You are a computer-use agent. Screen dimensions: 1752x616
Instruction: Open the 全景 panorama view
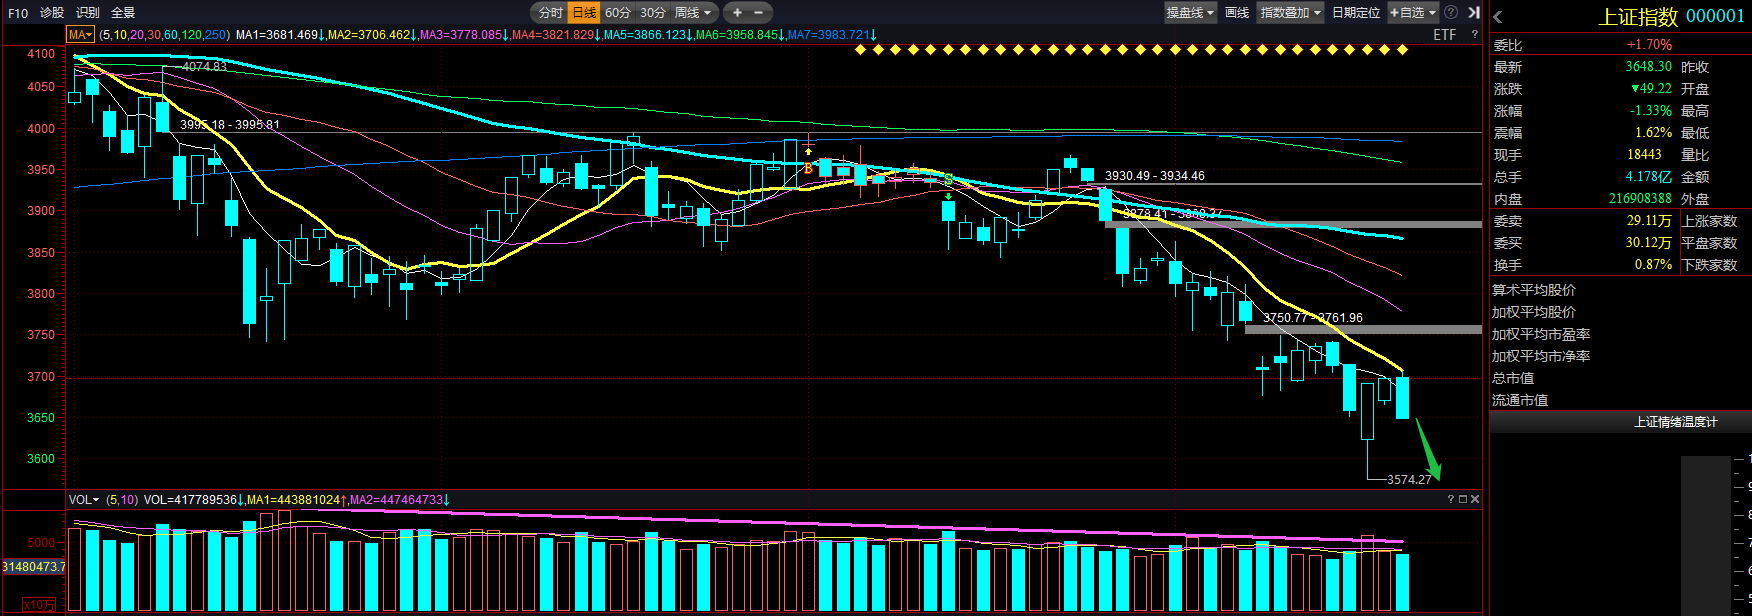coord(123,13)
